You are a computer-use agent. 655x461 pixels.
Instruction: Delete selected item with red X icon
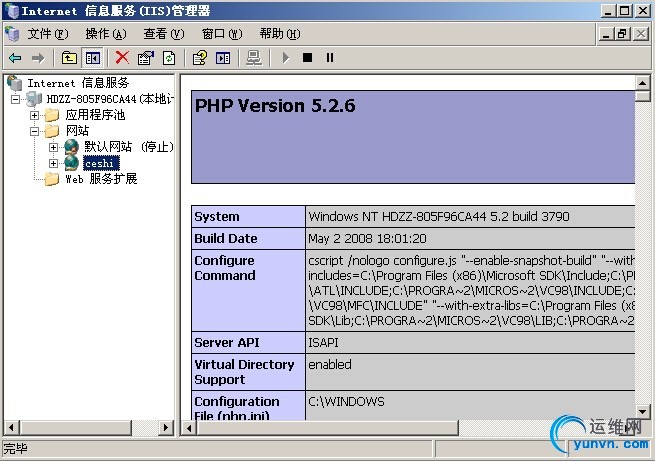point(122,58)
